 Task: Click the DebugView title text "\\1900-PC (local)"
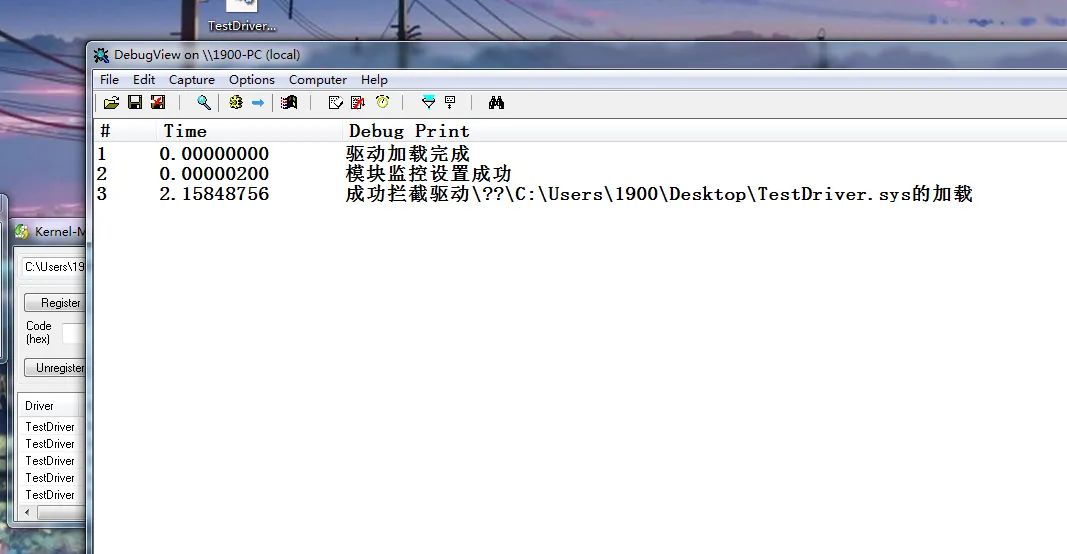click(251, 55)
